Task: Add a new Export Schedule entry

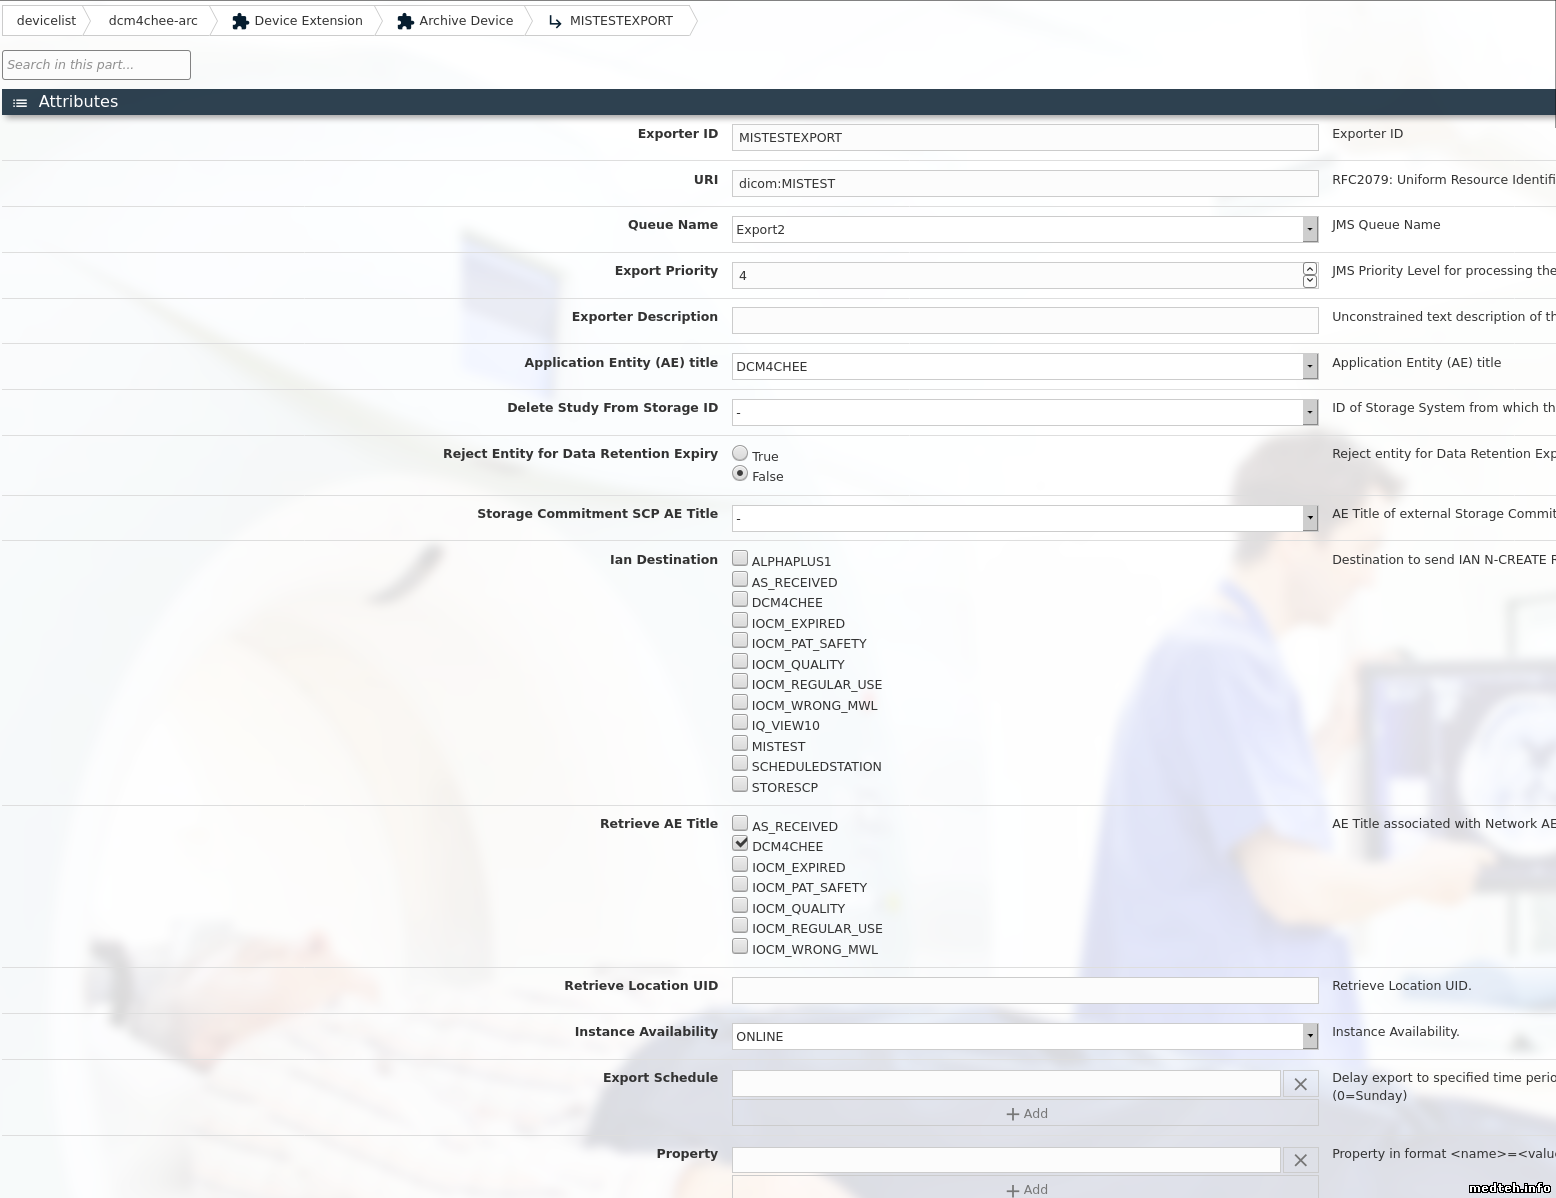Action: pos(1025,1114)
